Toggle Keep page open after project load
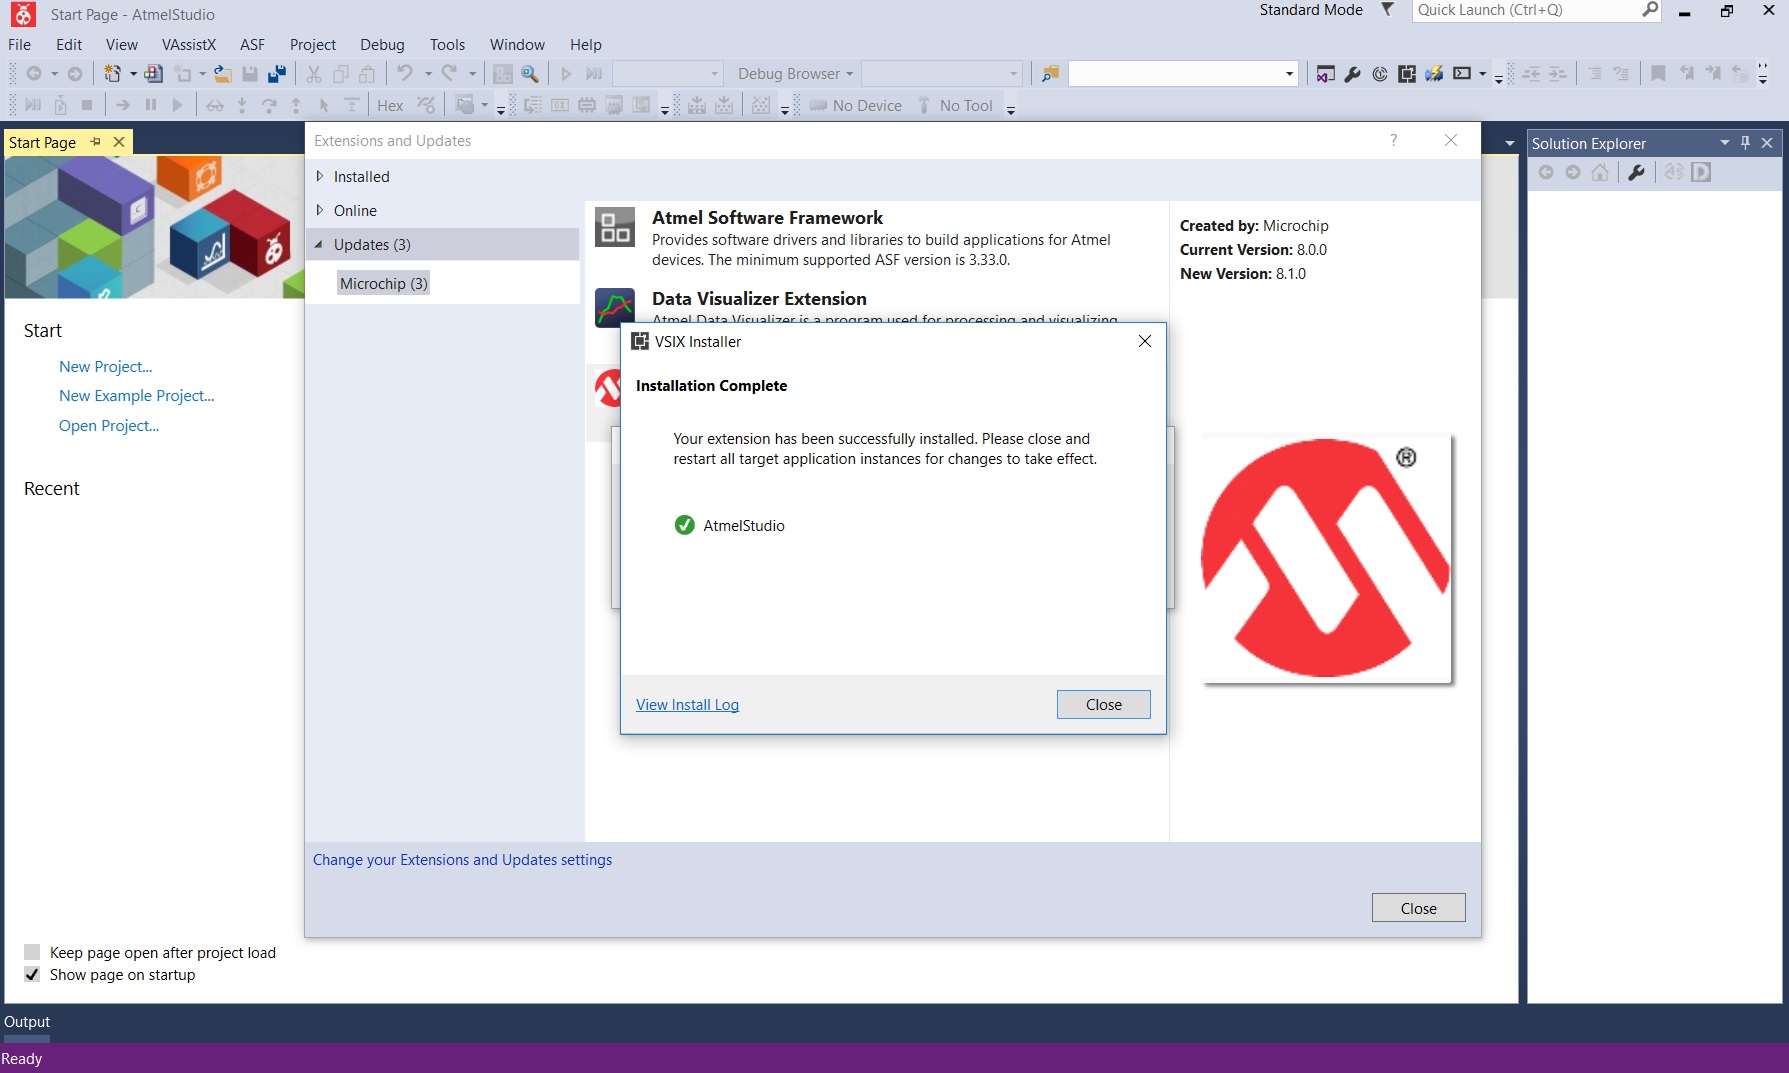The image size is (1789, 1073). point(32,952)
